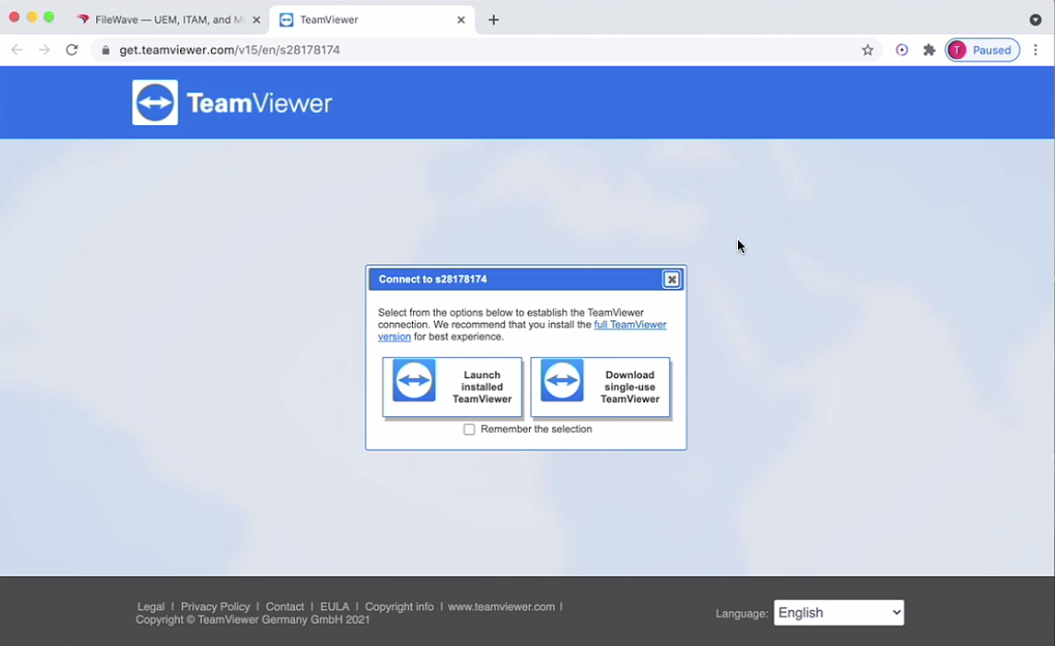
Task: Click the yellow minimize window button
Action: pos(32,17)
